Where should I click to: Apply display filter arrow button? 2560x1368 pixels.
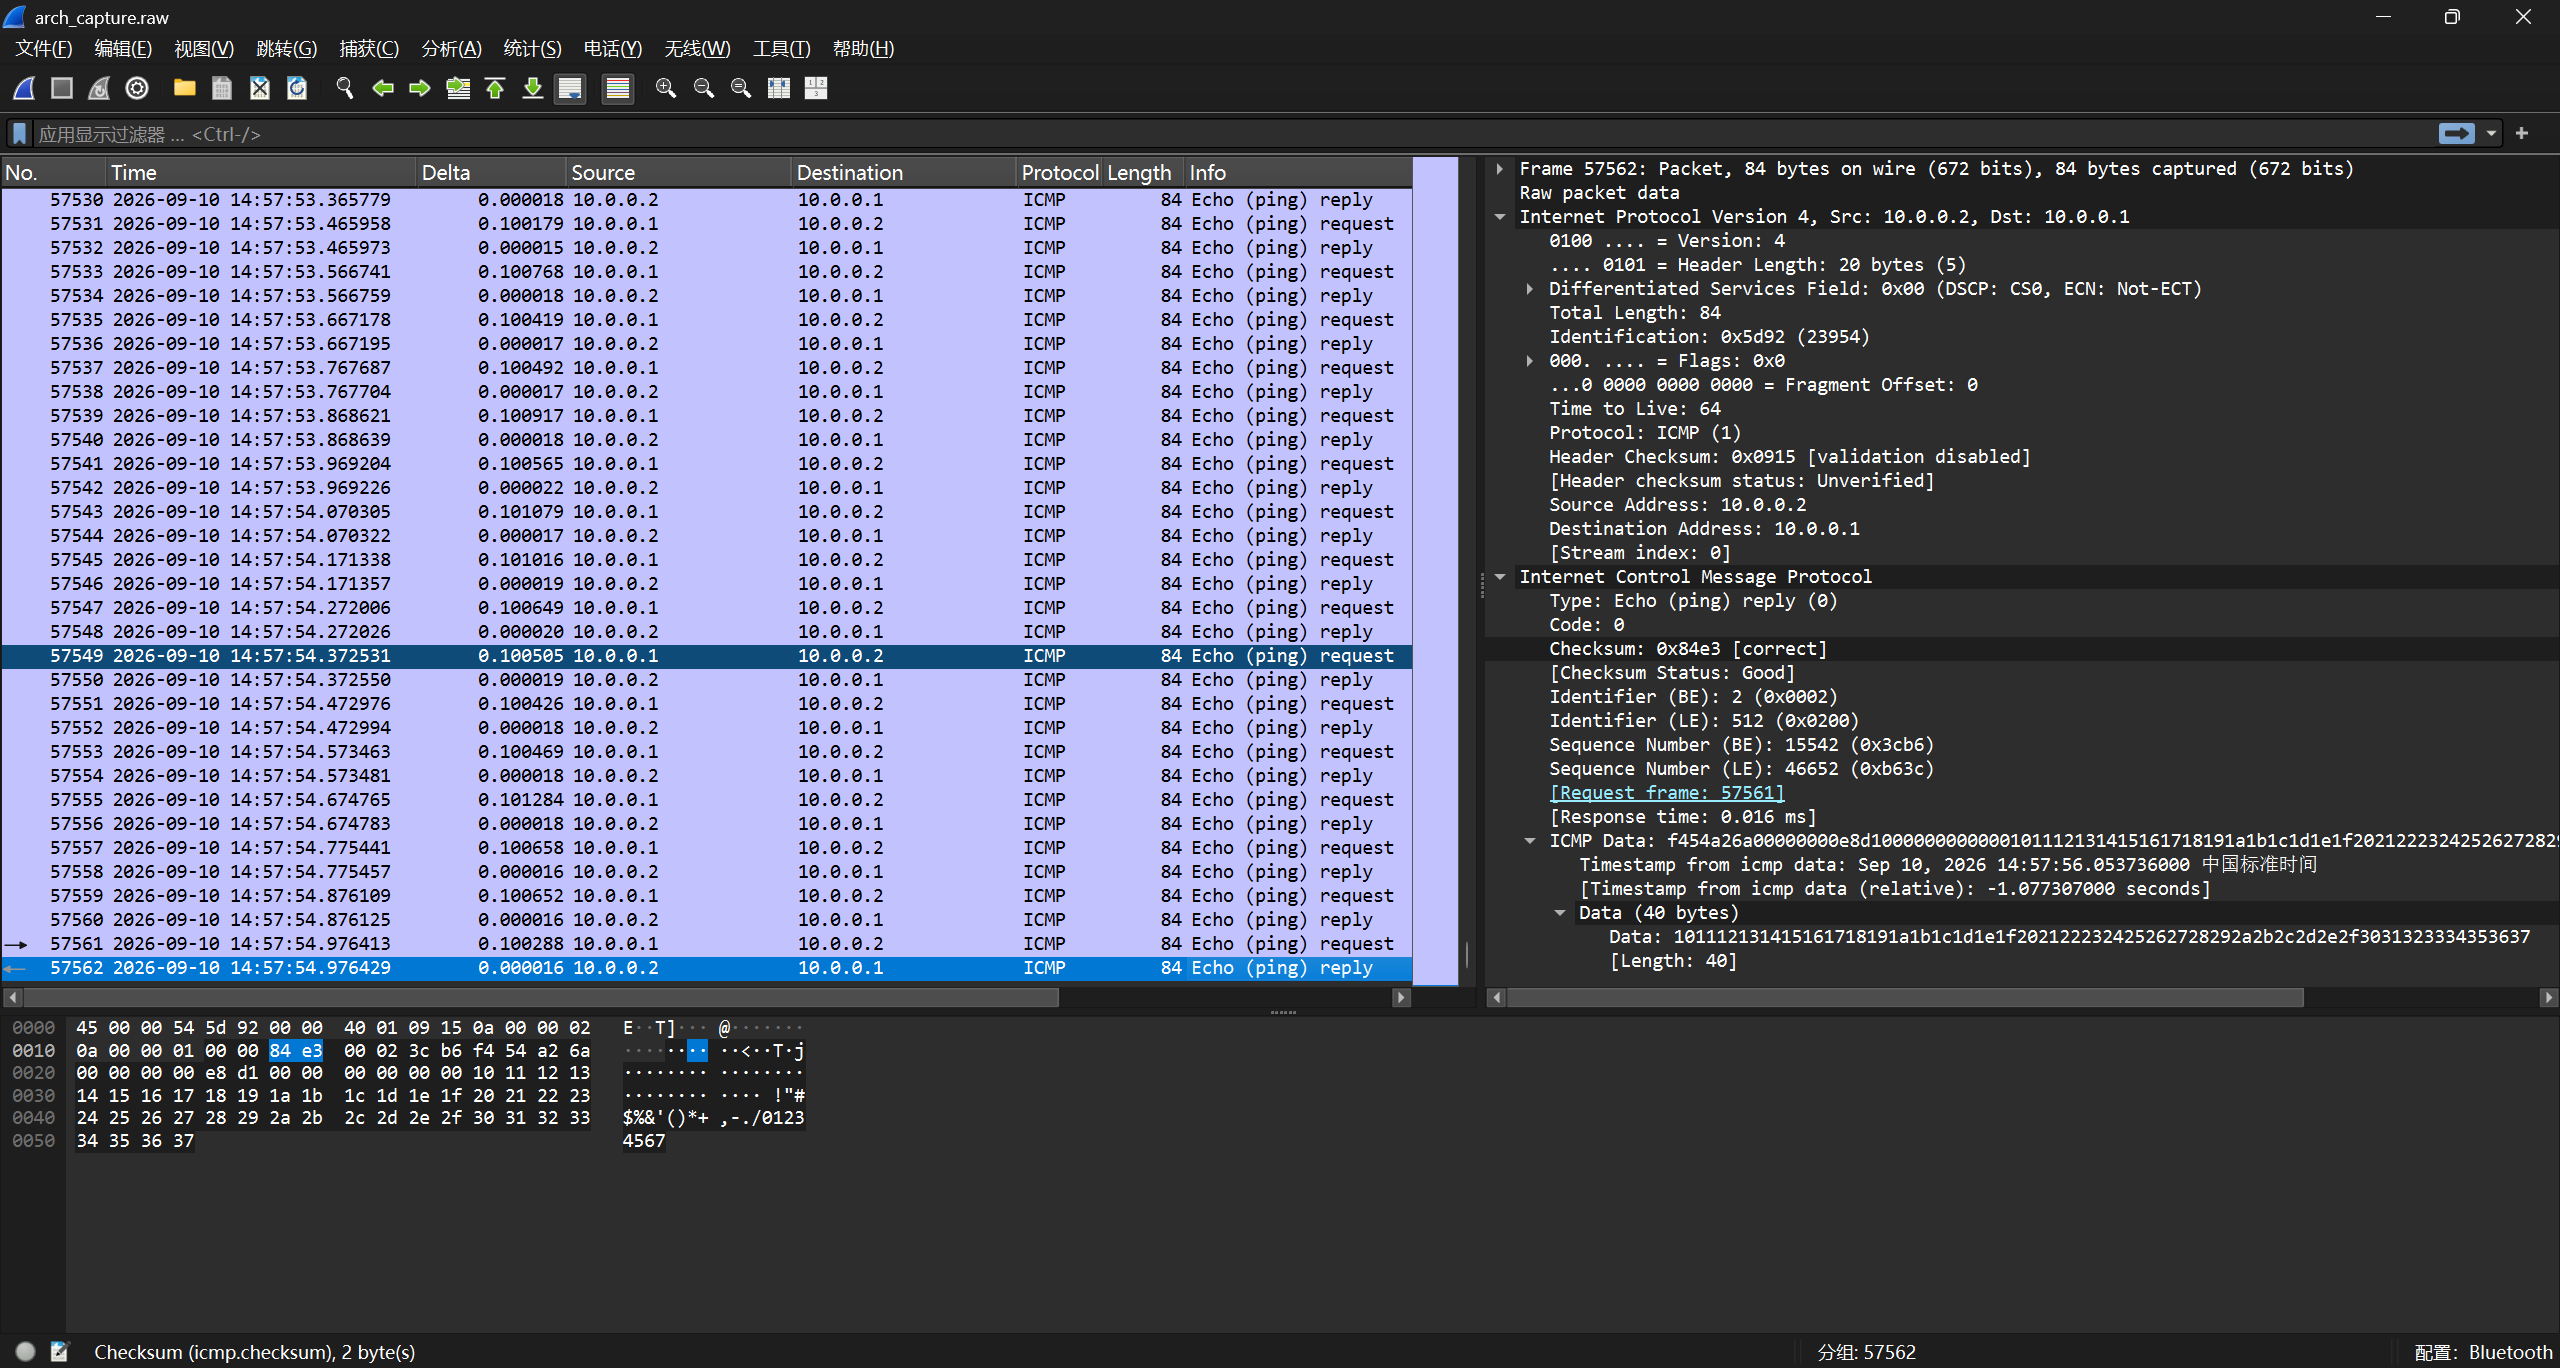pos(2456,133)
